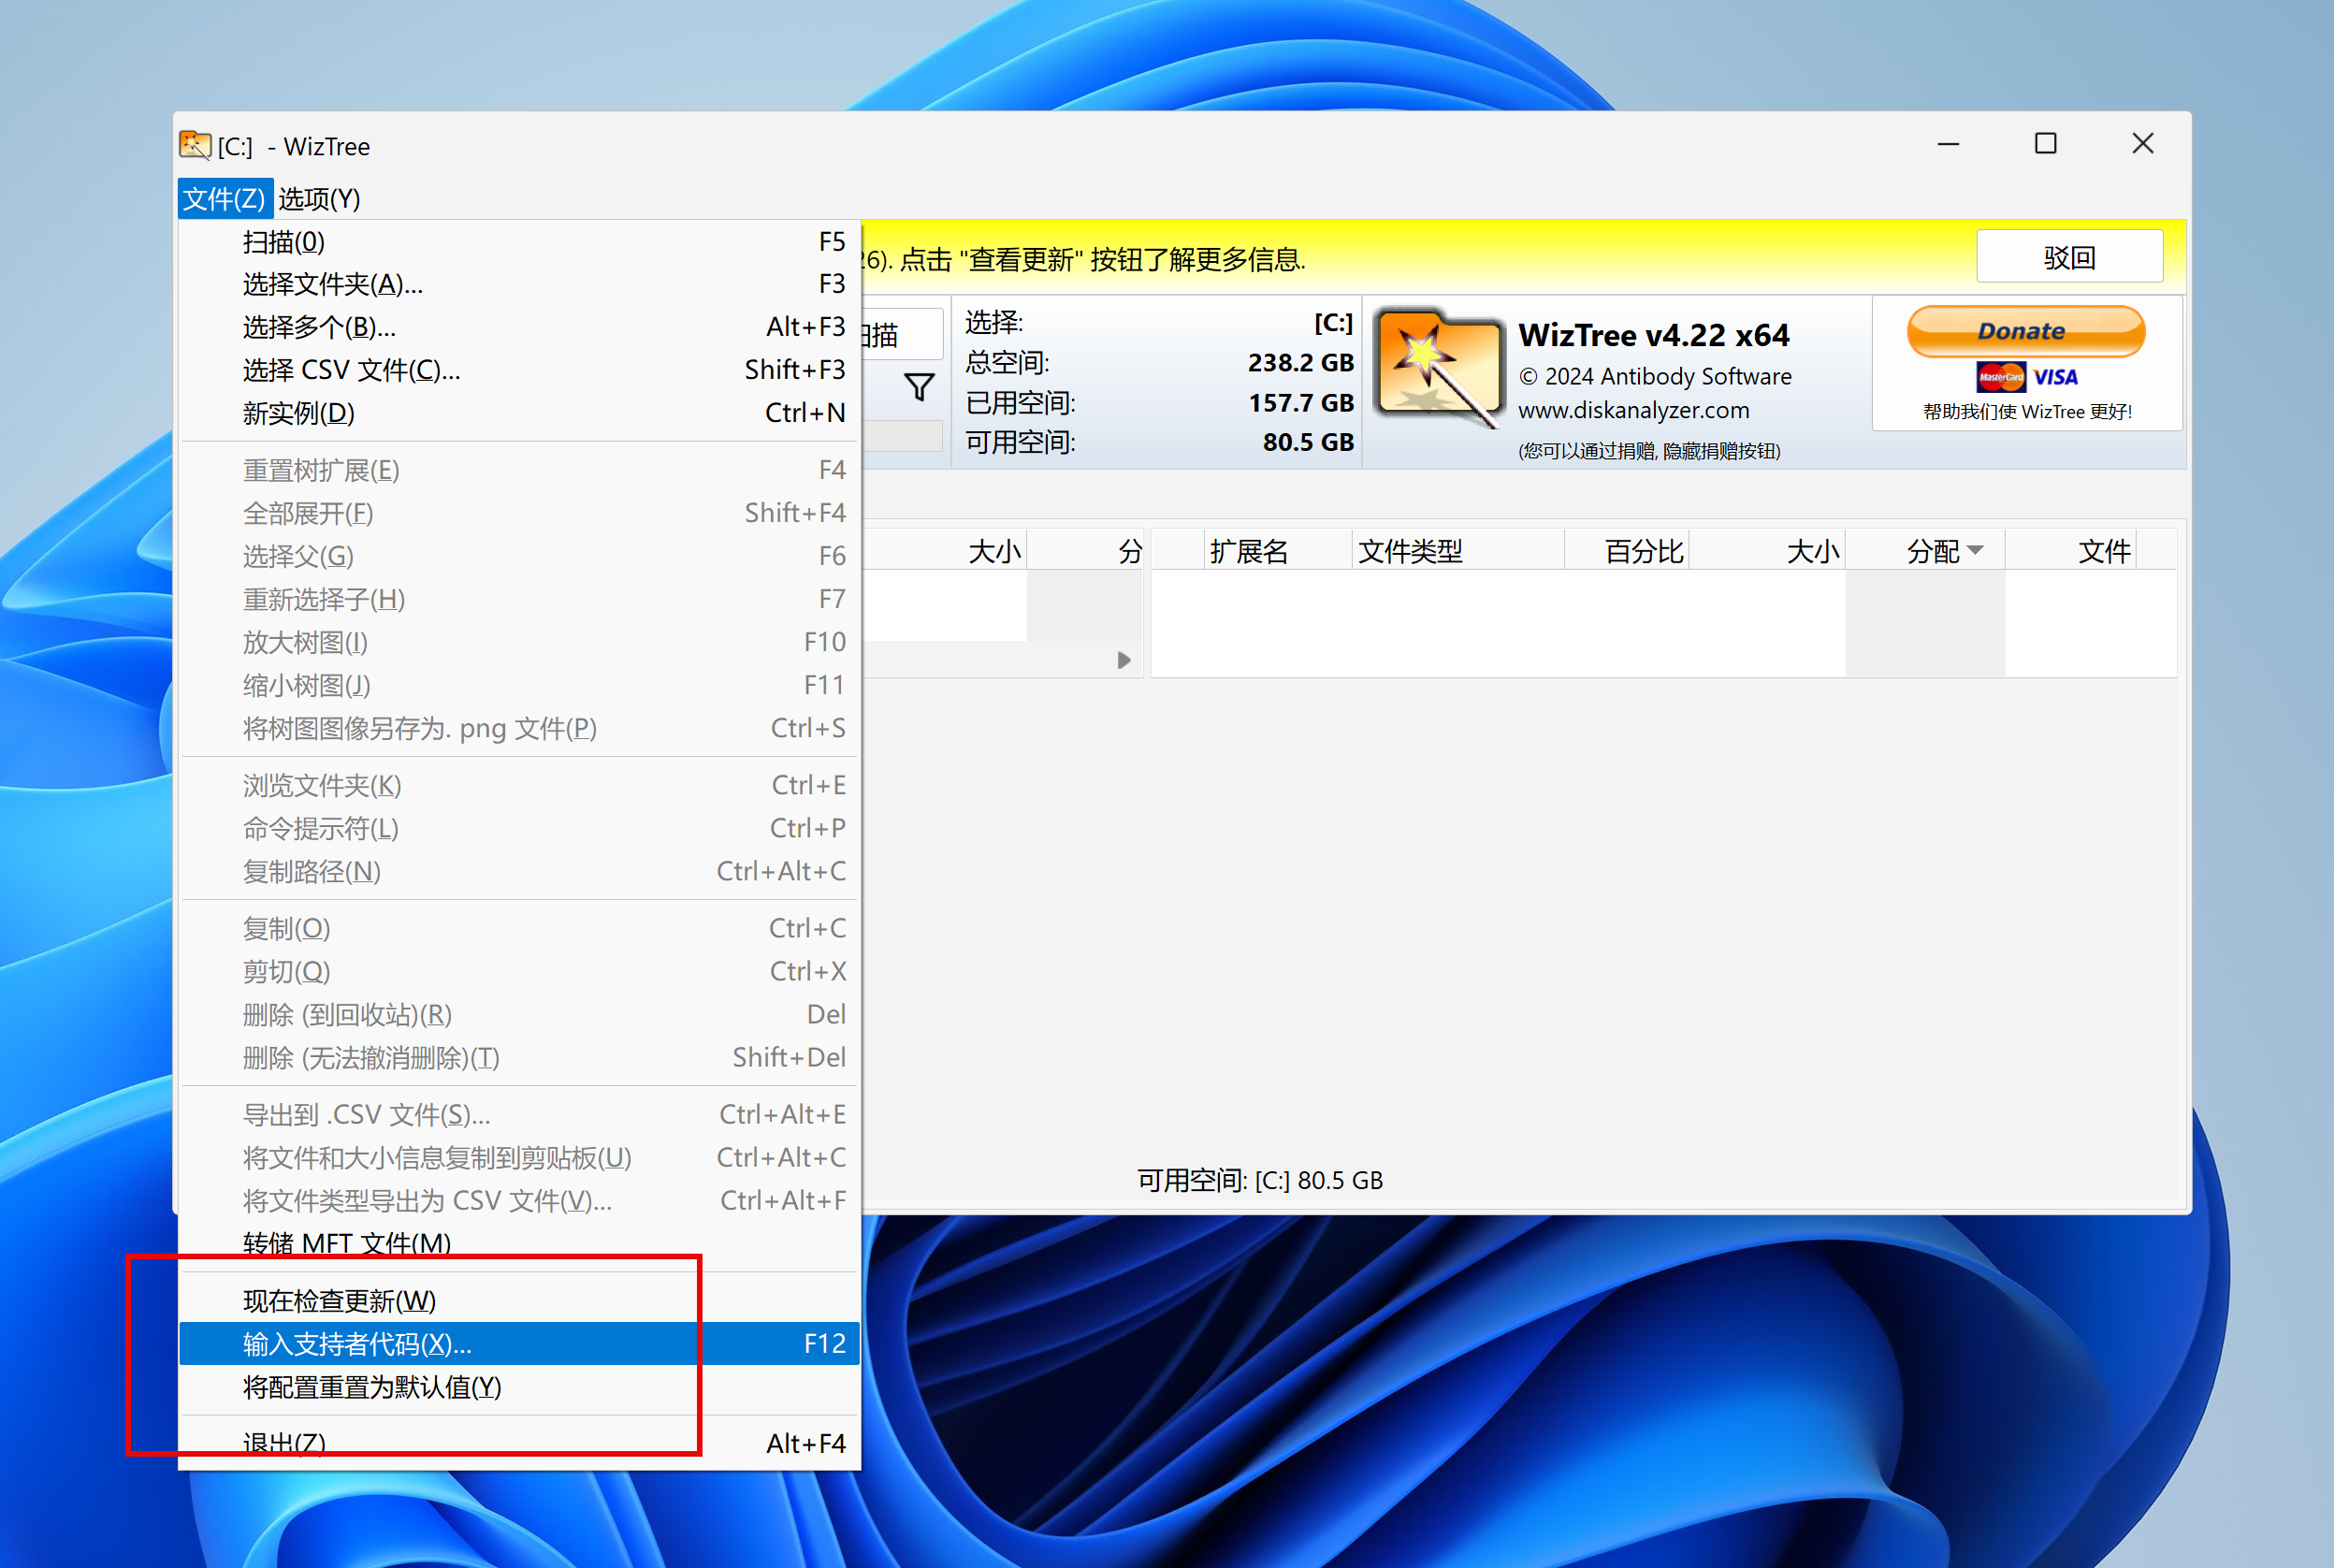Dismiss update notice with 驳回 button
The image size is (2334, 1568).
pyautogui.click(x=2068, y=258)
